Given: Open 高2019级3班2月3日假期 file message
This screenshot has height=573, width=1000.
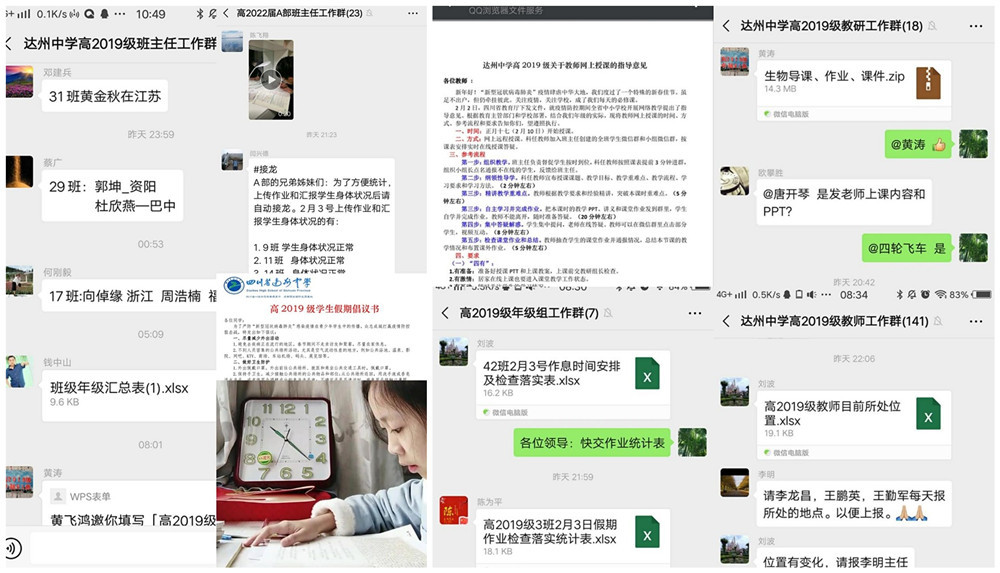Looking at the screenshot, I should click(x=573, y=537).
